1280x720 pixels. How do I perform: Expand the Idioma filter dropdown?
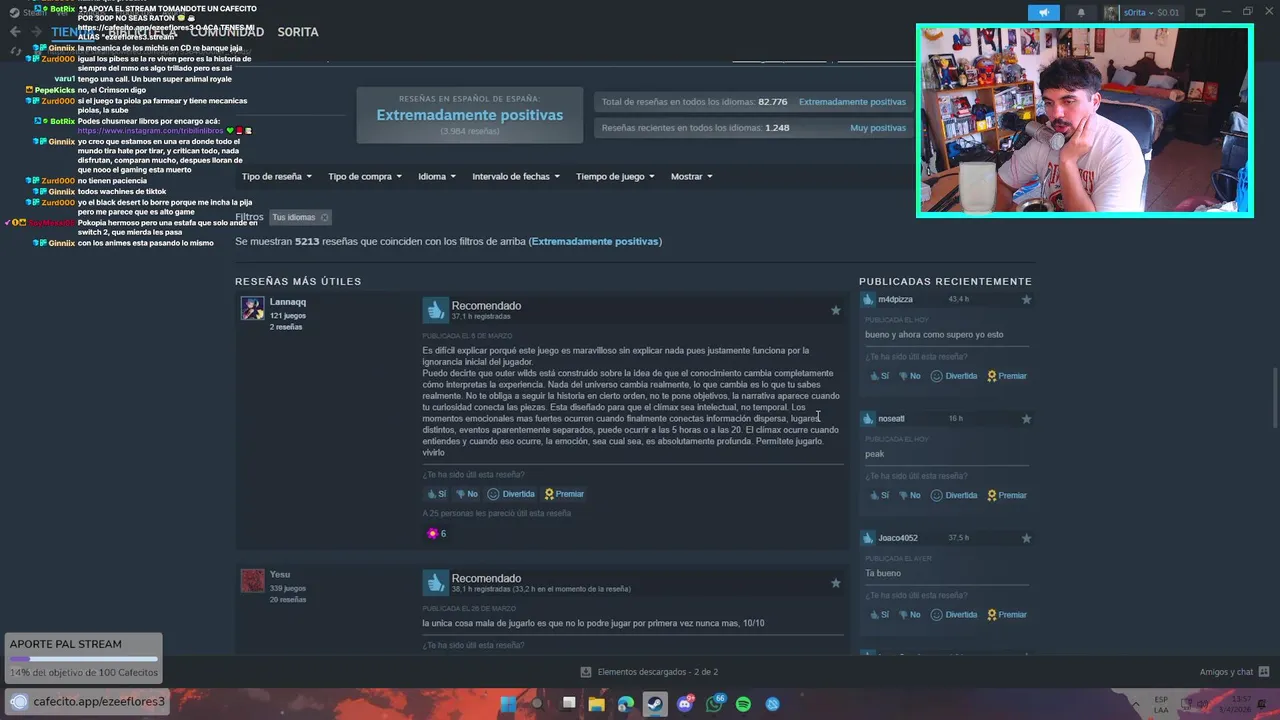click(x=436, y=176)
